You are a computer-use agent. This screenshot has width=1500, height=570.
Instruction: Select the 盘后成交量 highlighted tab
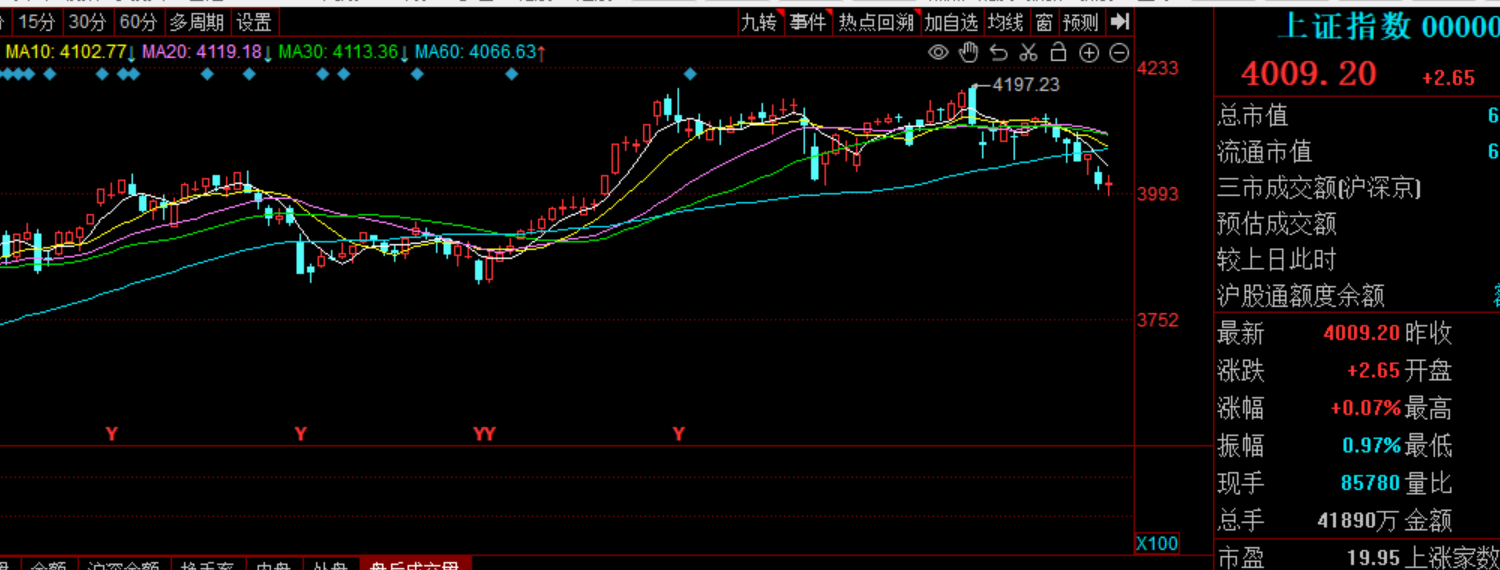(x=414, y=565)
